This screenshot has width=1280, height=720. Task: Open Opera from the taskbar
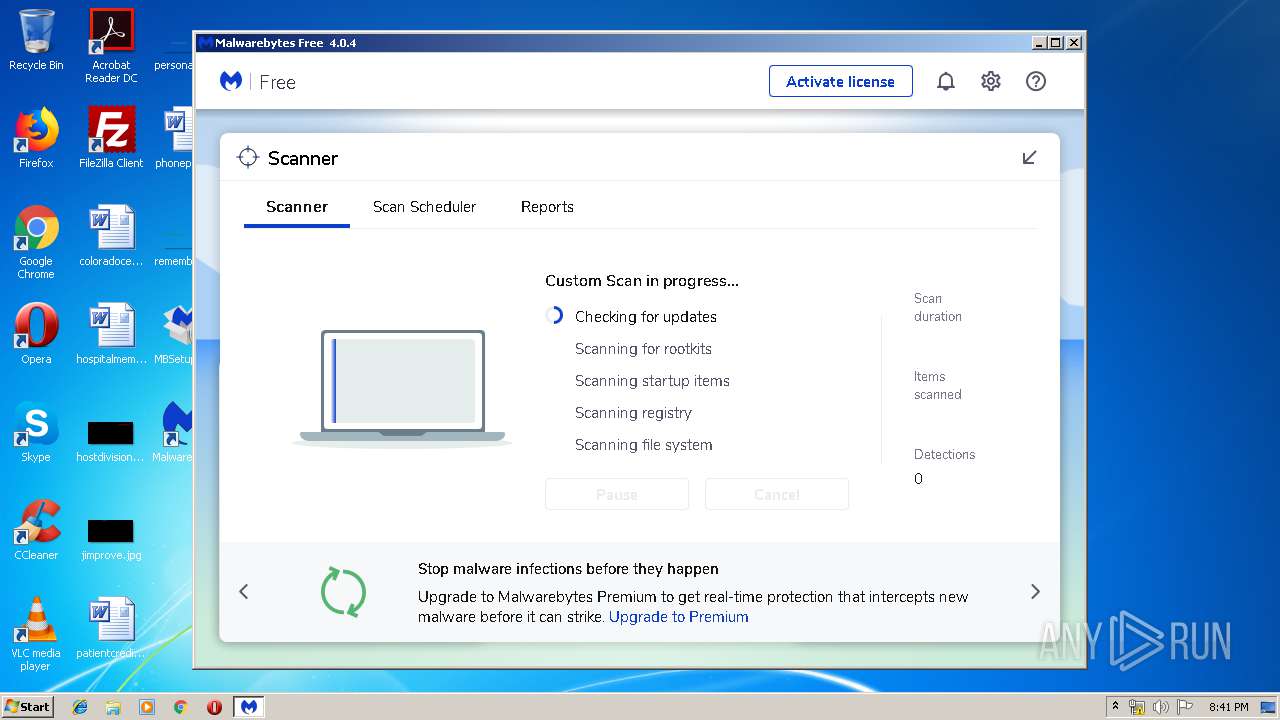[214, 706]
